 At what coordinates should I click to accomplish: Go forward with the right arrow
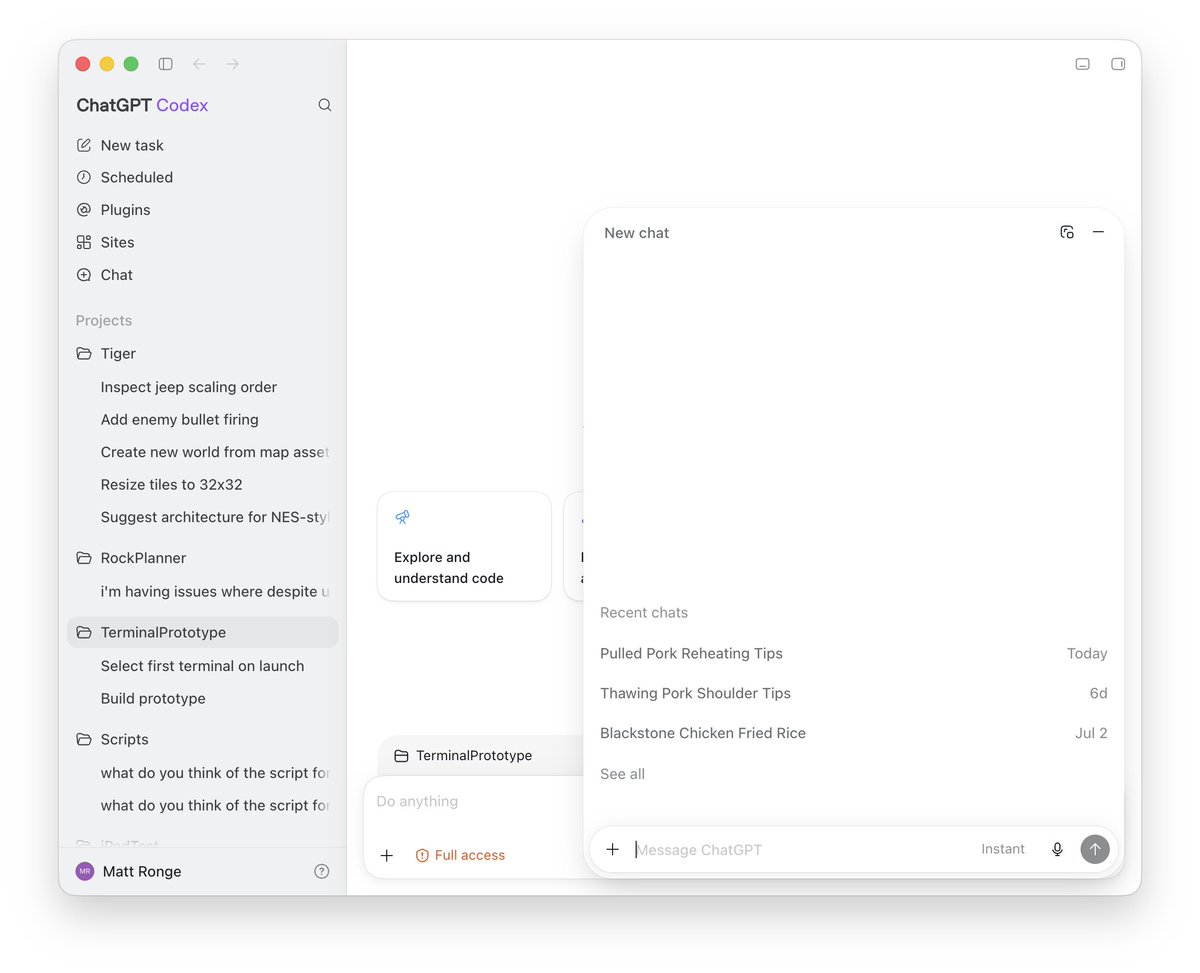click(x=232, y=64)
